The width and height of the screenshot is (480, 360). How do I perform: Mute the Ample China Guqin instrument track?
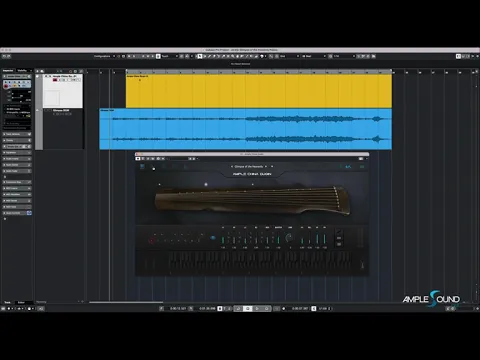click(46, 76)
